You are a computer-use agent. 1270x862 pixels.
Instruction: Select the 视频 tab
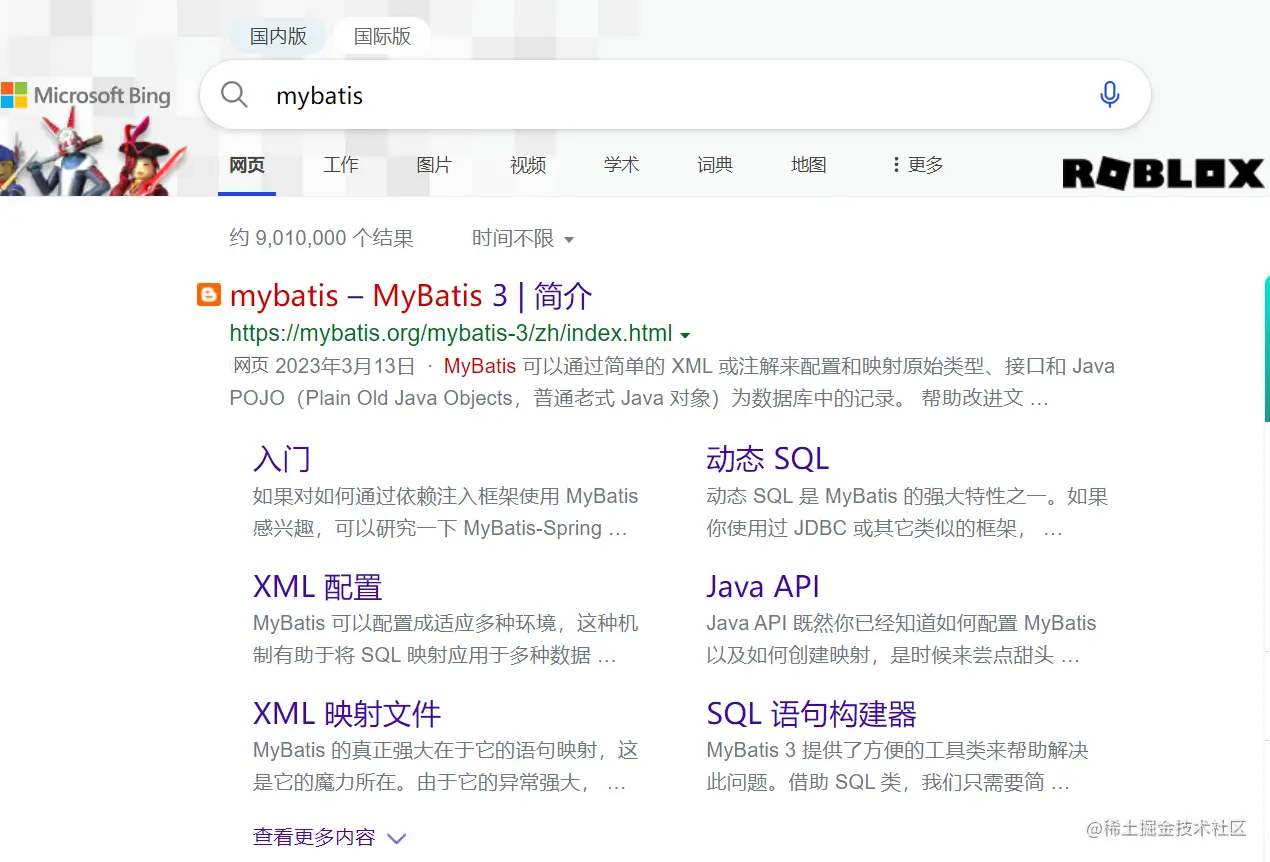[528, 165]
